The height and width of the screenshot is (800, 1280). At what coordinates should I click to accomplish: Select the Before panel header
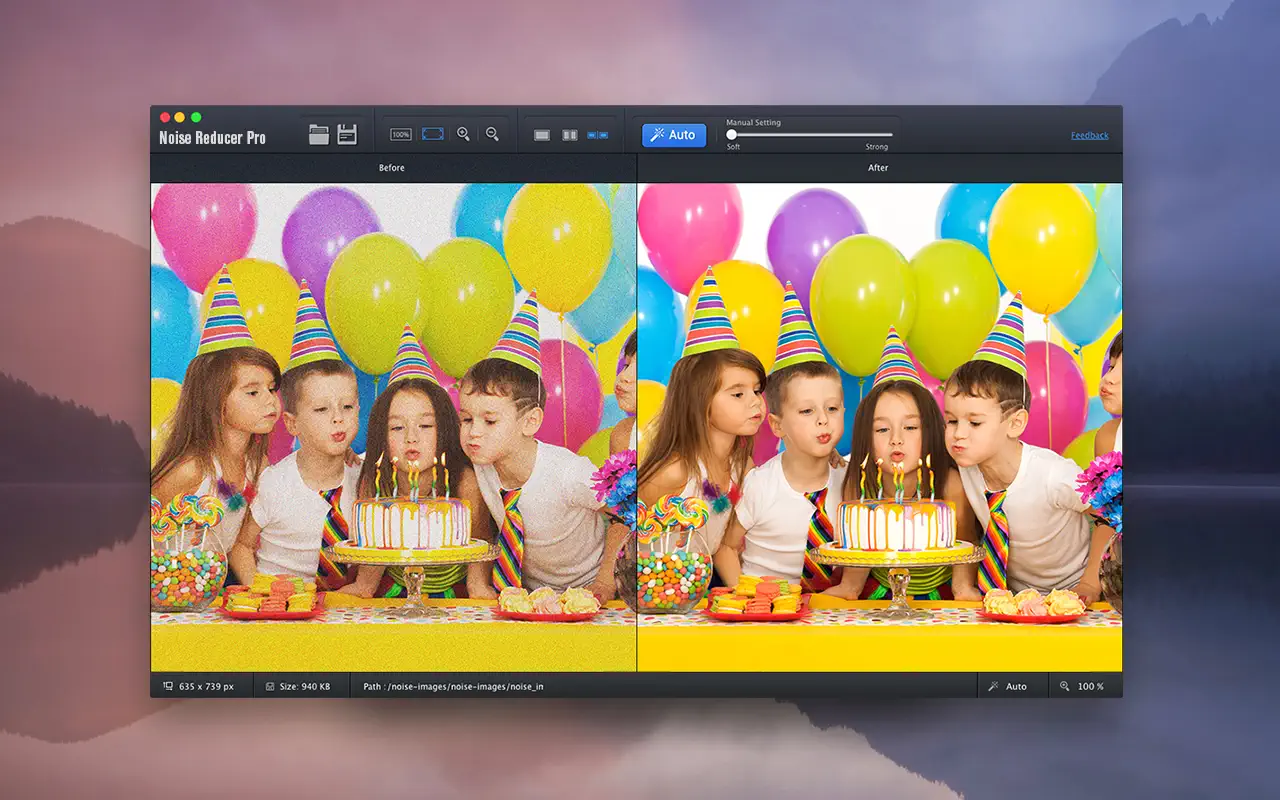392,168
